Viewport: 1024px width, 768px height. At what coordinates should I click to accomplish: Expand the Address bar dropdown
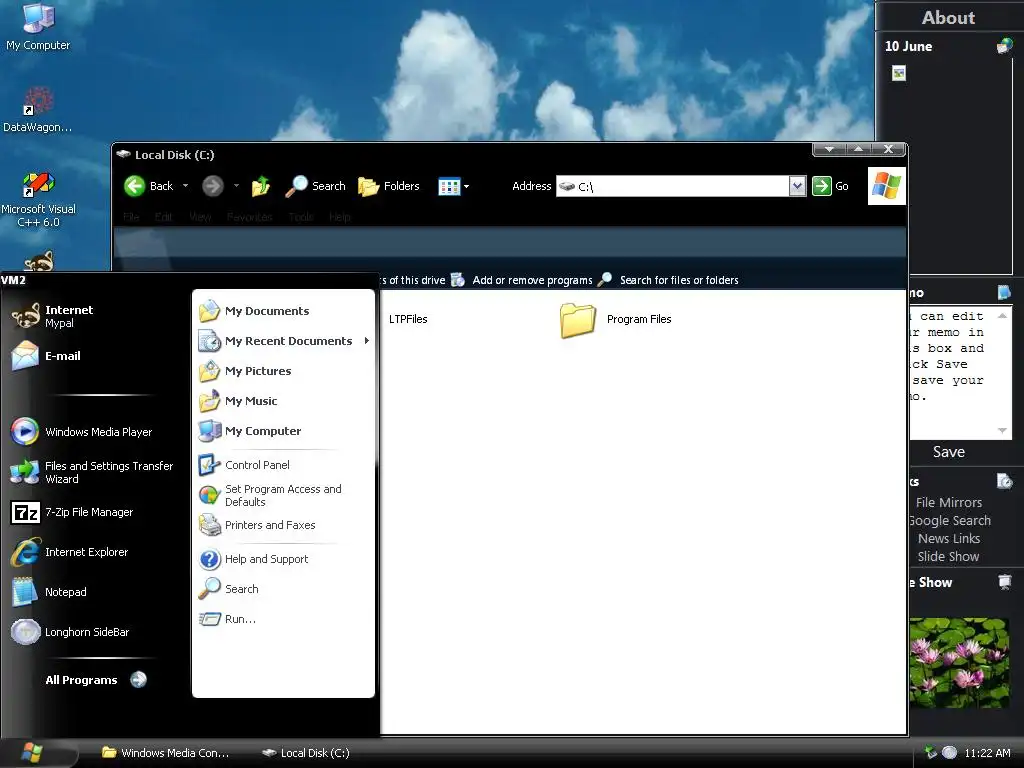point(797,186)
